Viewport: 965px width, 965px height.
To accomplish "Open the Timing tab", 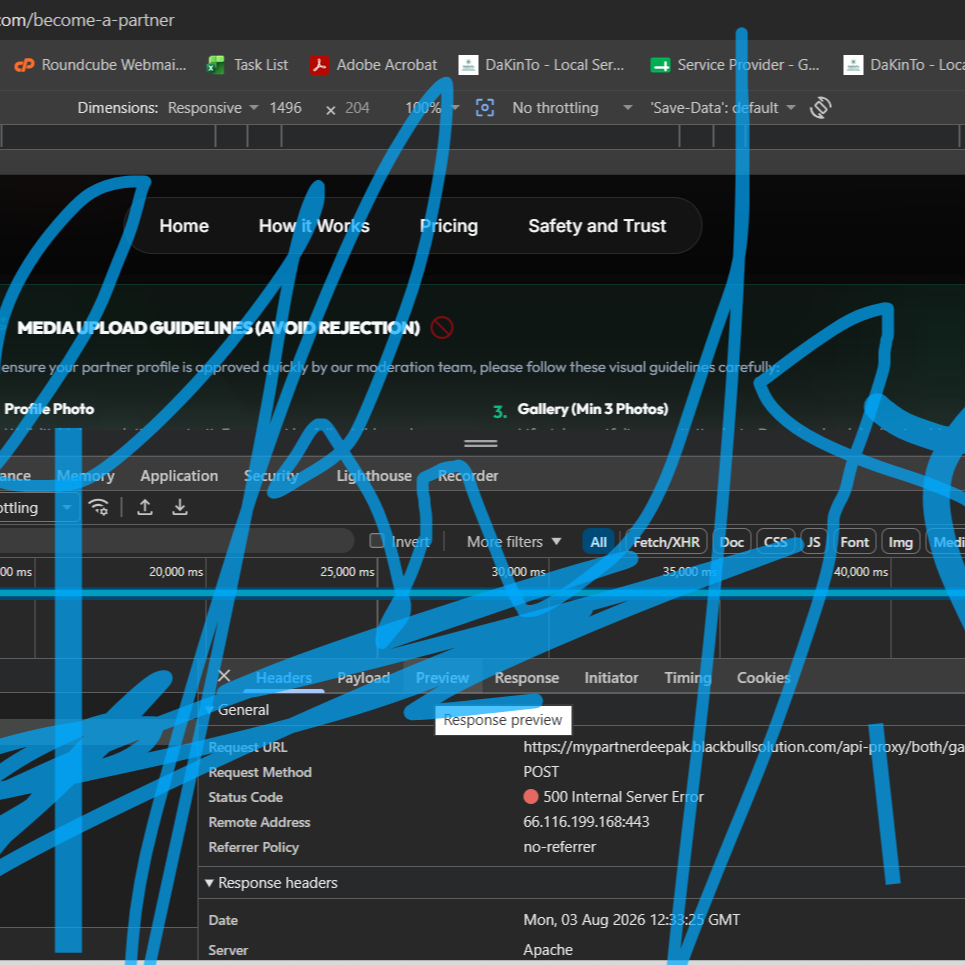I will click(x=687, y=678).
